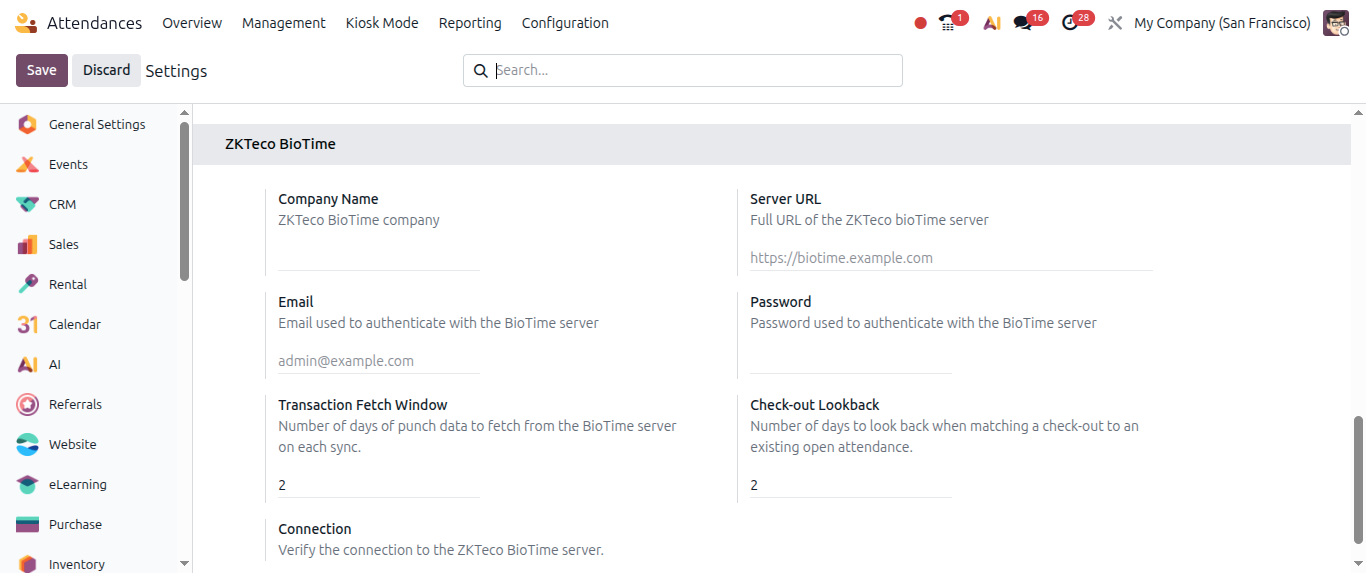Select the Website icon in sidebar

(27, 445)
